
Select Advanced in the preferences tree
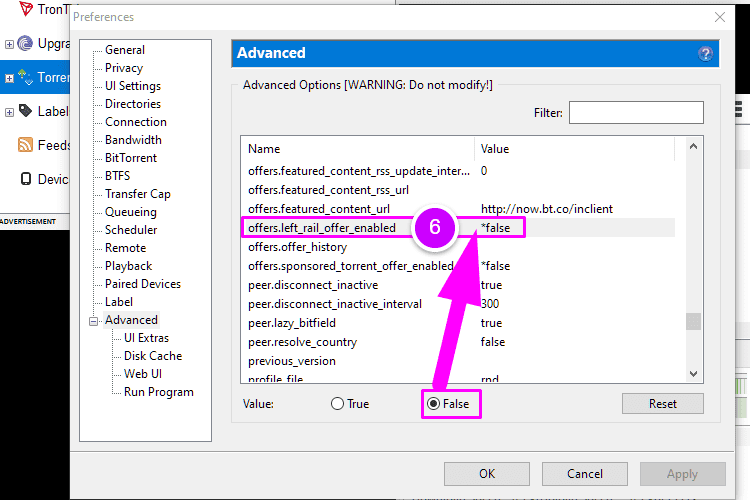click(x=131, y=320)
